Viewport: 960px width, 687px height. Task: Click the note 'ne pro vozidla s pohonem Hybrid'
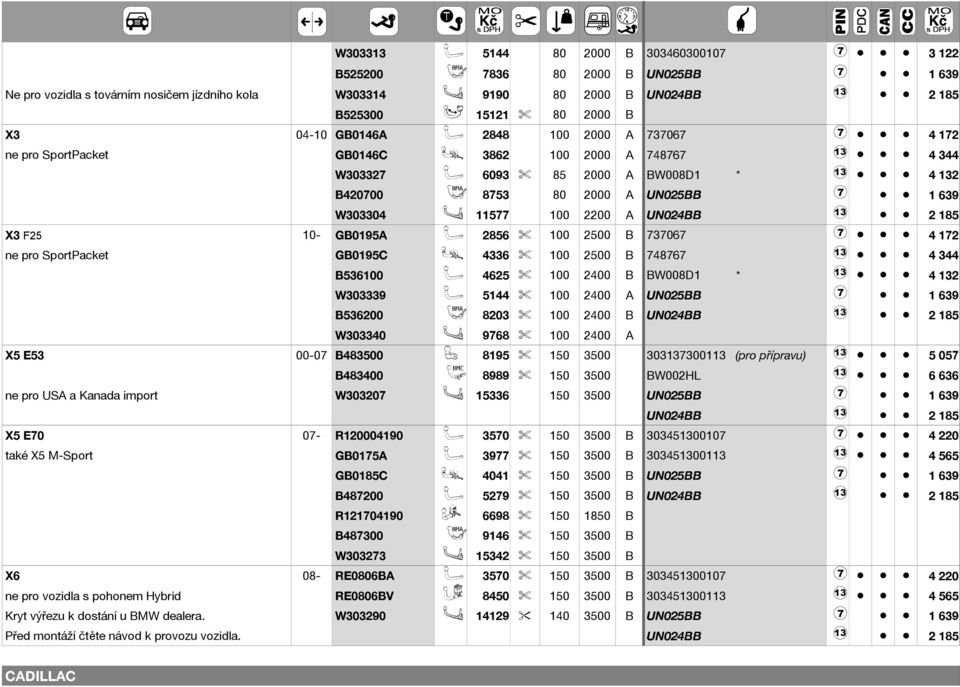(93, 596)
